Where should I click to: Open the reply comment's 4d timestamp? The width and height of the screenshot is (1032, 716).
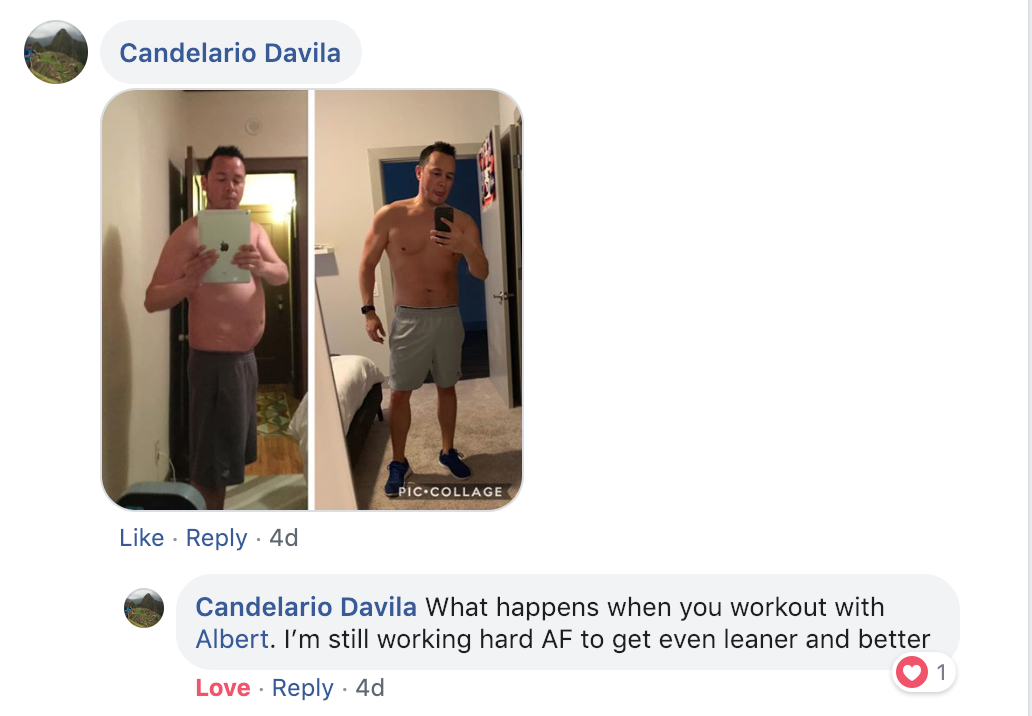pyautogui.click(x=370, y=688)
